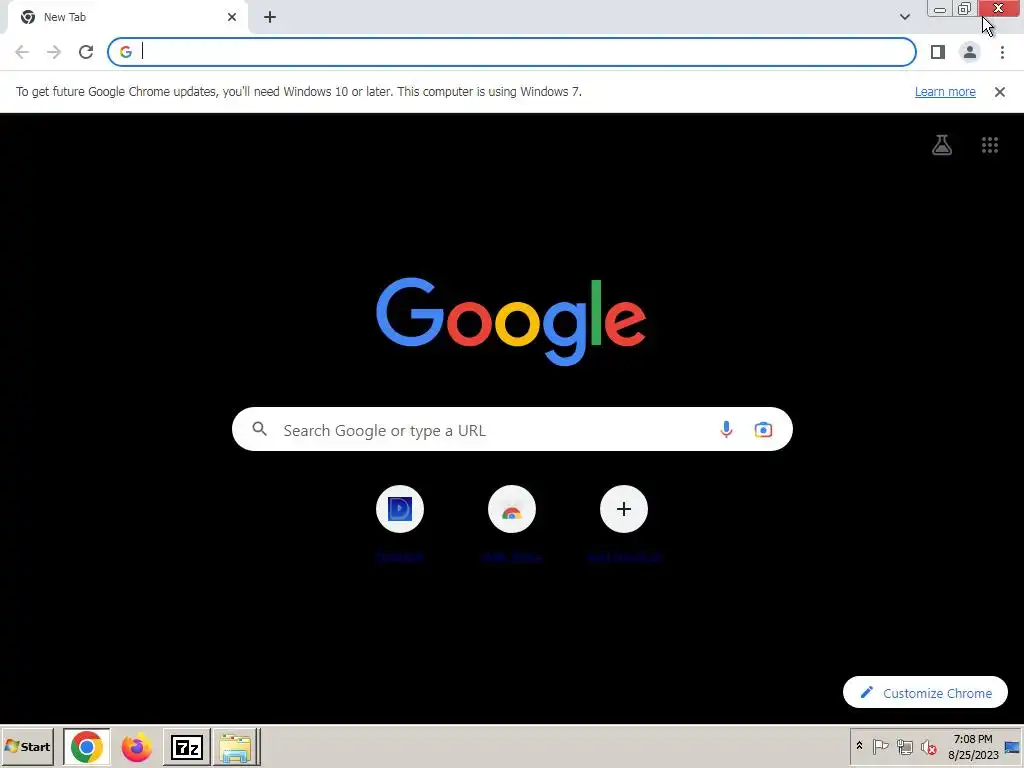This screenshot has width=1024, height=768.
Task: Open the Learn more link
Action: [x=945, y=92]
